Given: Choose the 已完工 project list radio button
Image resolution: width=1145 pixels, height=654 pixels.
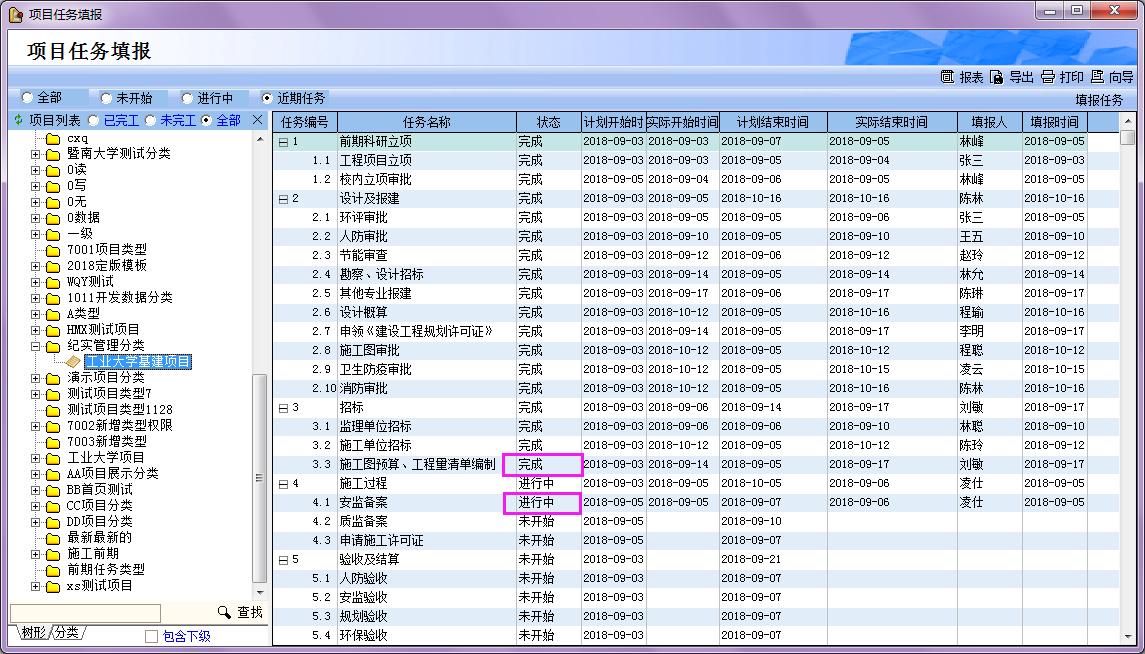Looking at the screenshot, I should [x=94, y=120].
